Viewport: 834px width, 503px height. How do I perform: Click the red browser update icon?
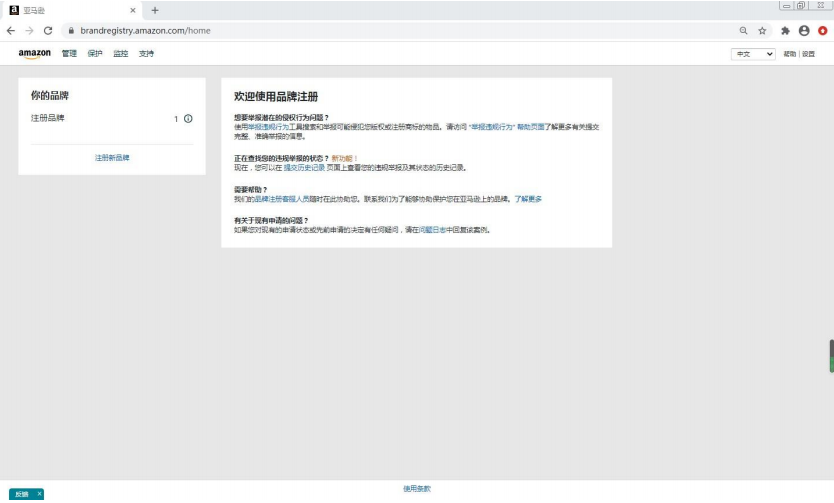click(x=823, y=31)
